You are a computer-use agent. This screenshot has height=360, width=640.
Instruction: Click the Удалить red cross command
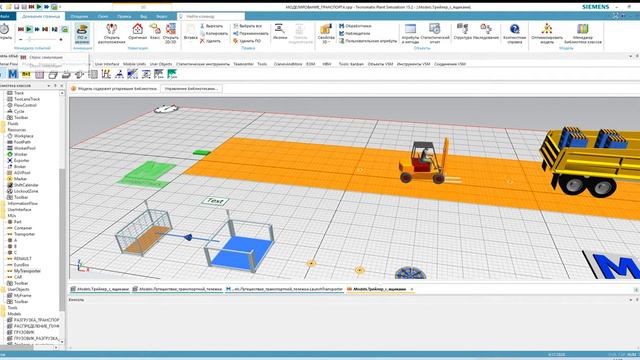point(211,41)
